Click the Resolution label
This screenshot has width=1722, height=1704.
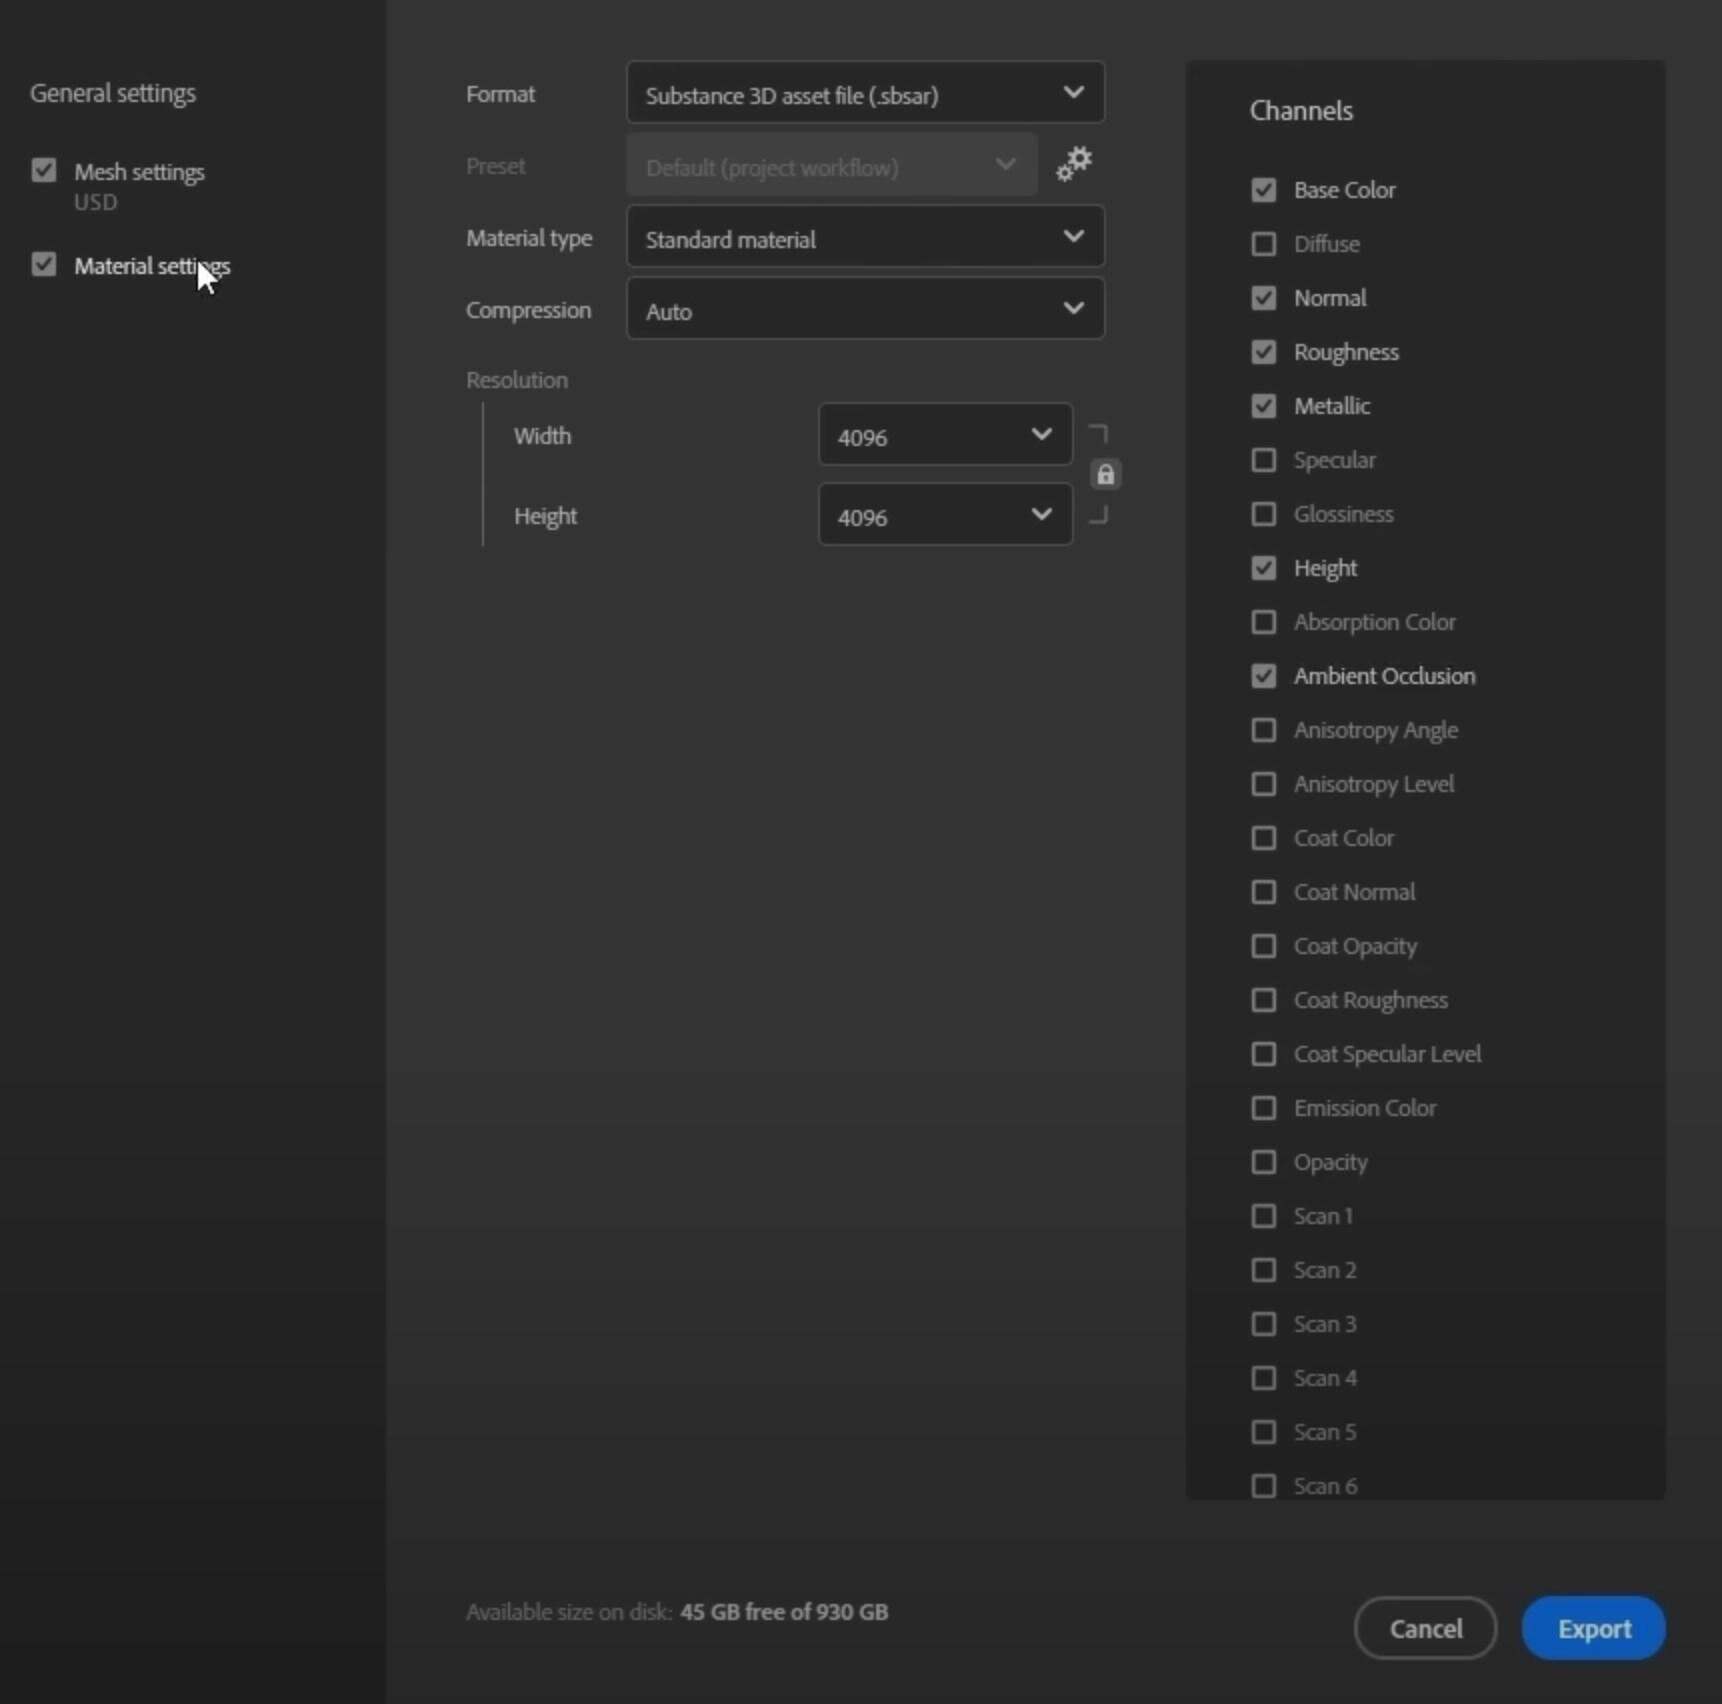(517, 380)
